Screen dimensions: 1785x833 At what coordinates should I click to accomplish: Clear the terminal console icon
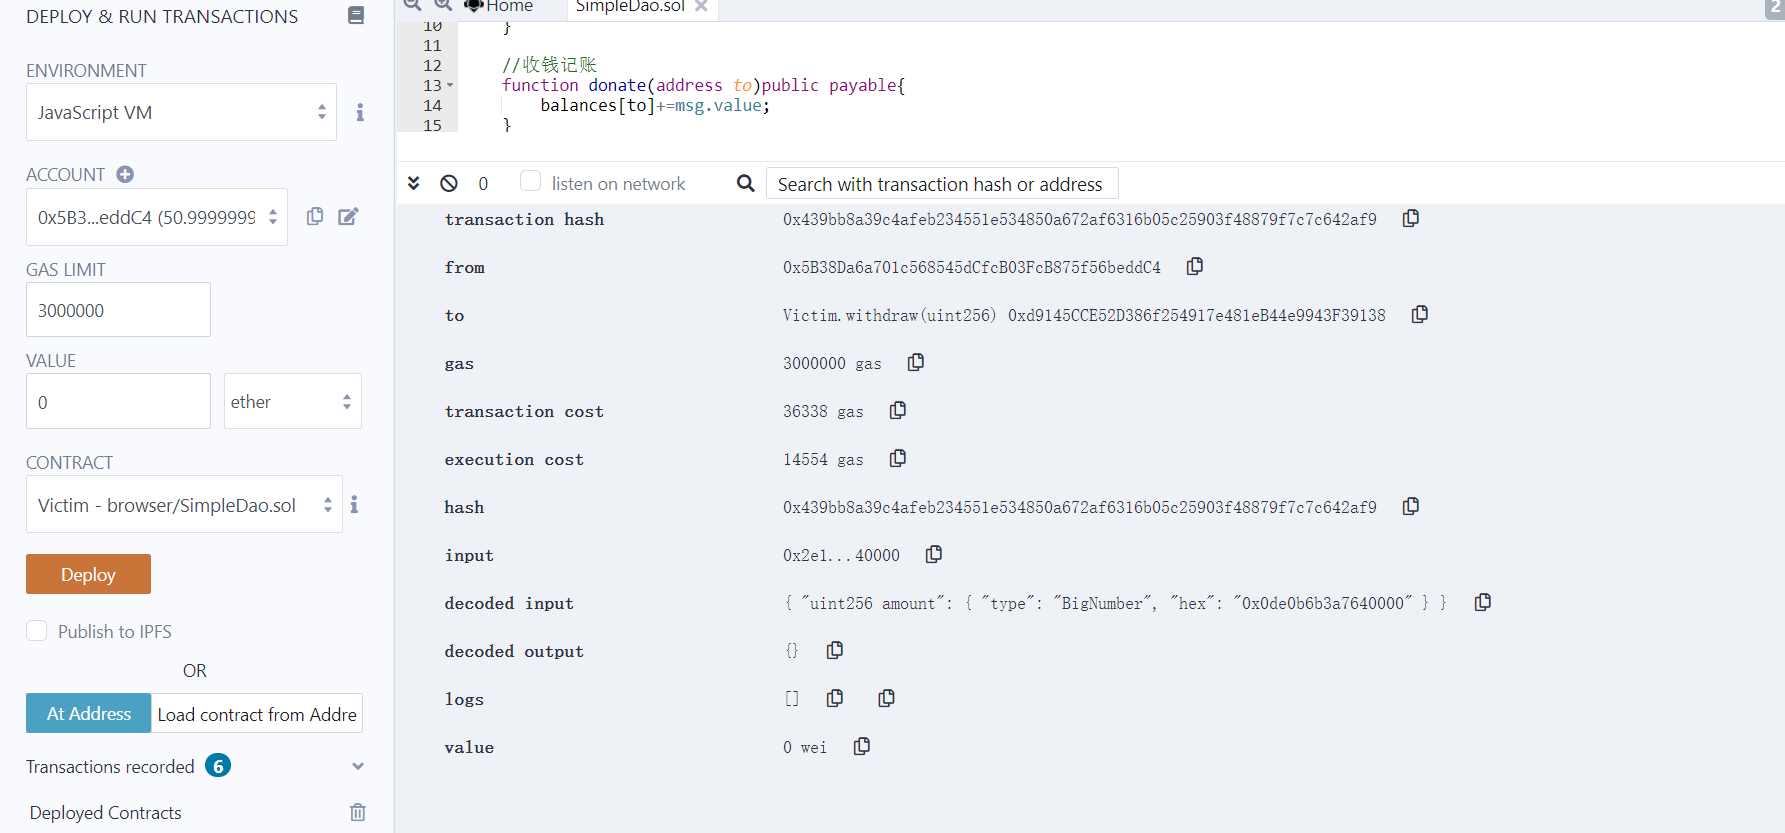tap(449, 183)
